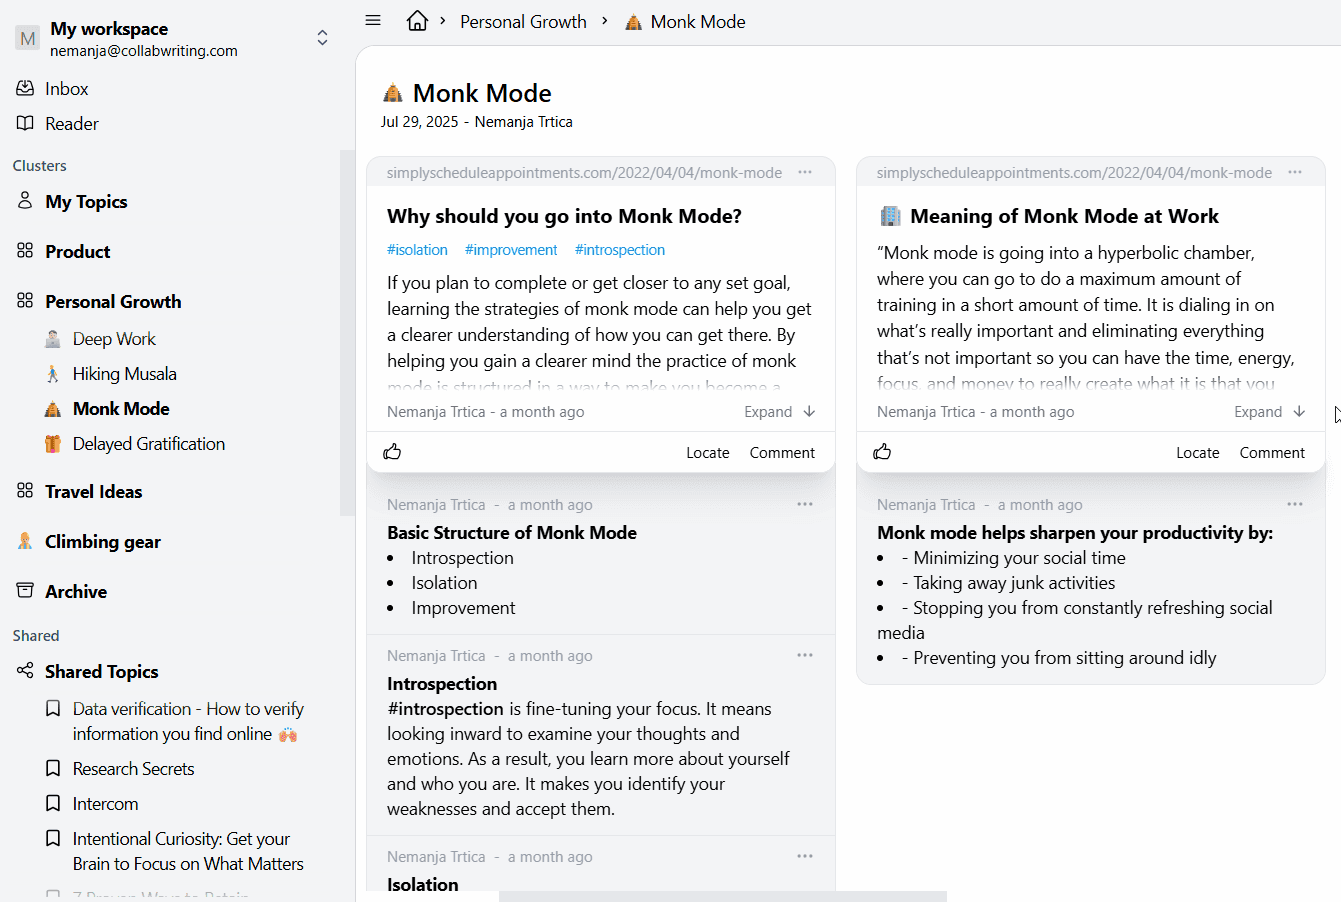
Task: Click the Archive box icon
Action: [x=25, y=591]
